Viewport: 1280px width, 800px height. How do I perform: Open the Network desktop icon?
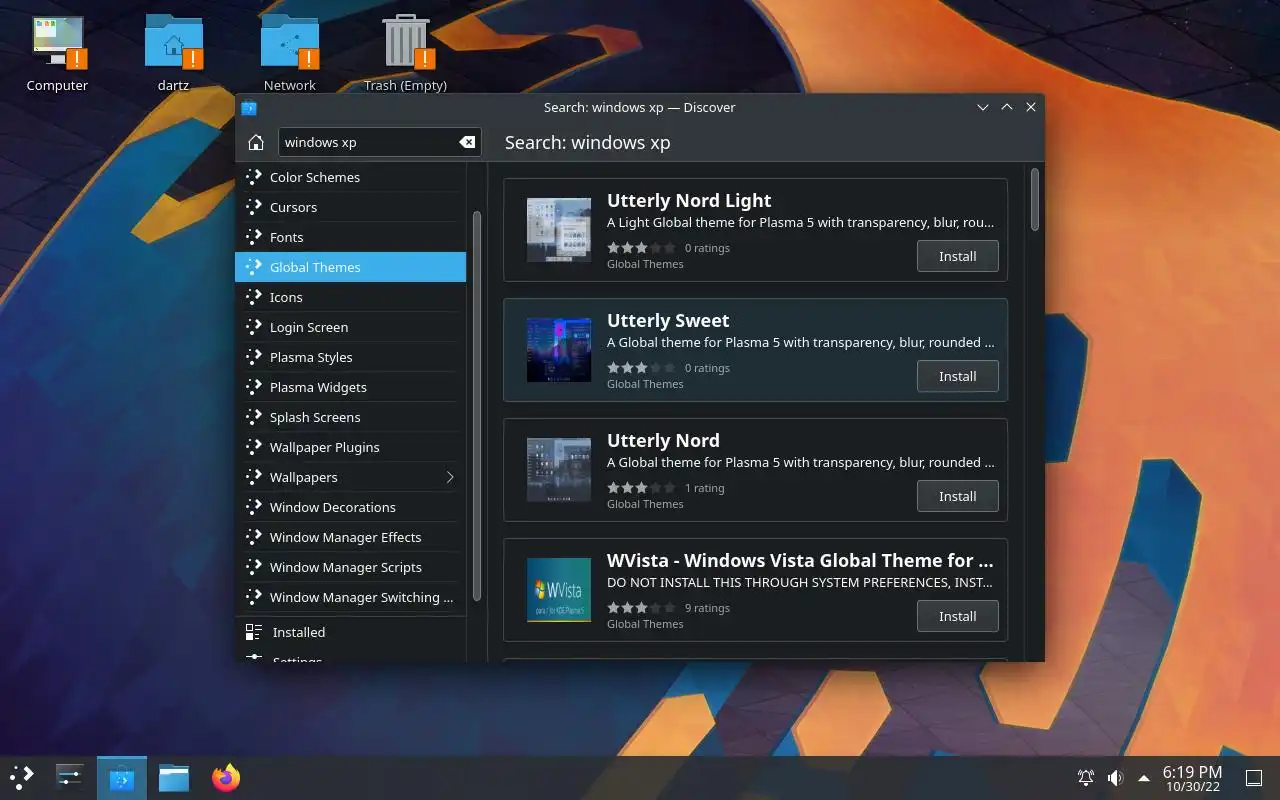(289, 52)
